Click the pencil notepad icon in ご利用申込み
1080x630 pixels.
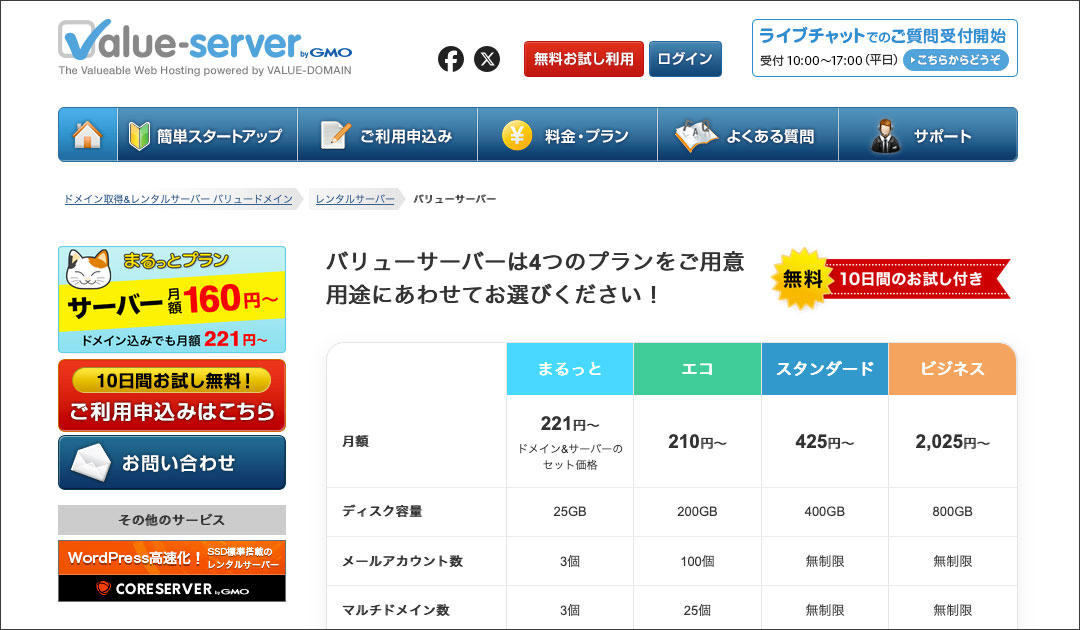coord(335,135)
